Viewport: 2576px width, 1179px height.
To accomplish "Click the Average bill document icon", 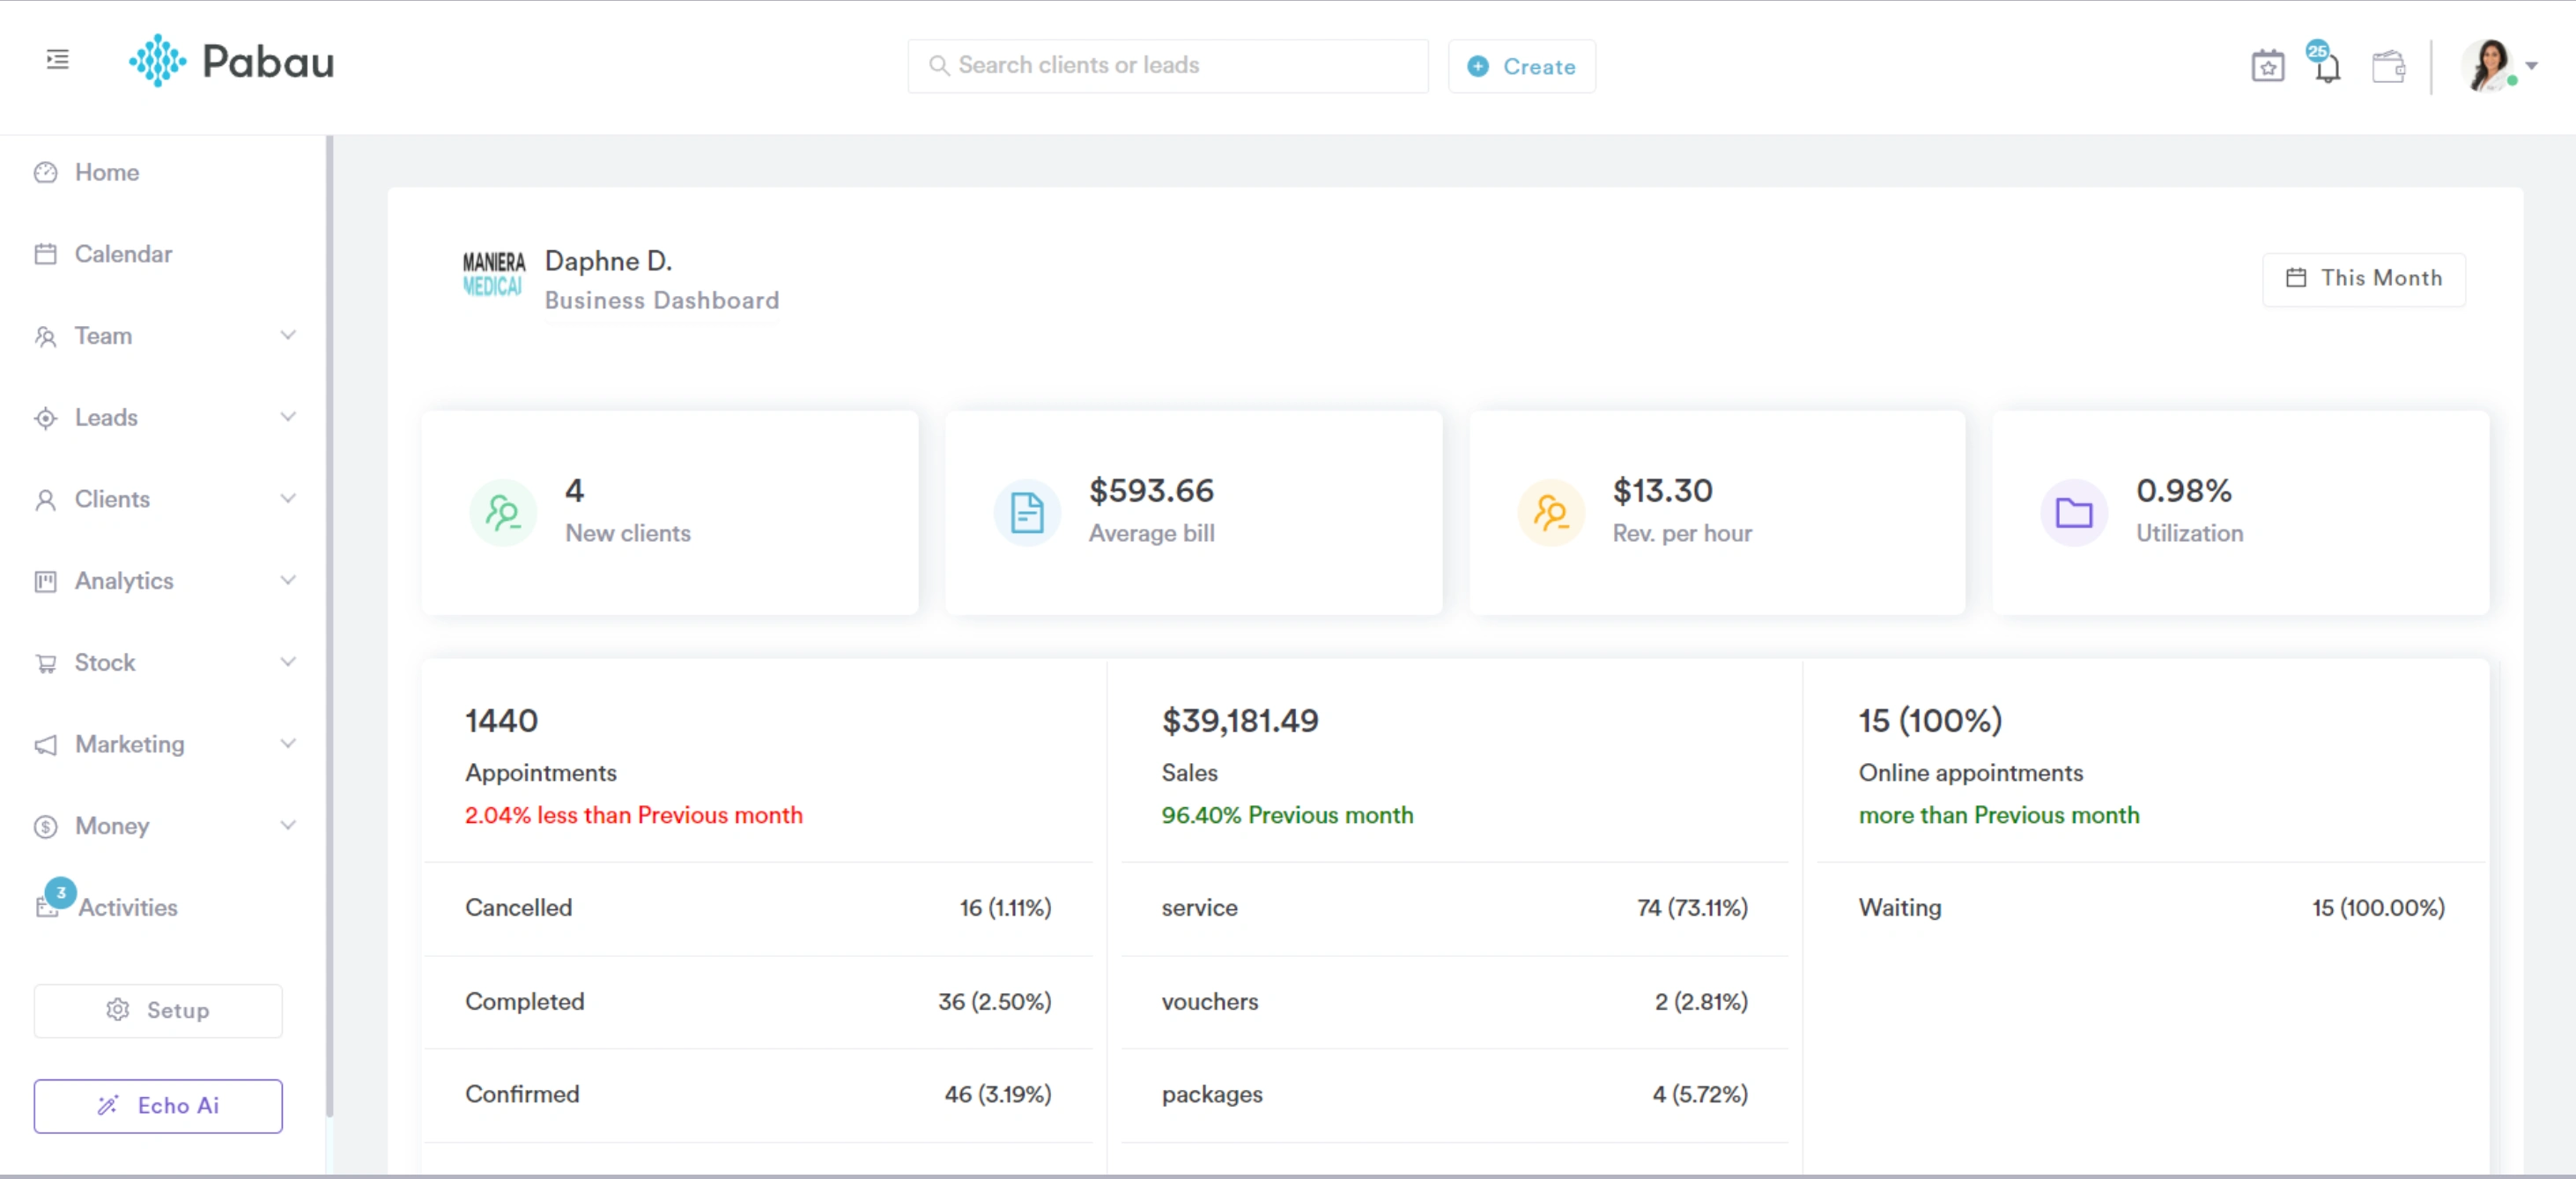I will (1026, 513).
